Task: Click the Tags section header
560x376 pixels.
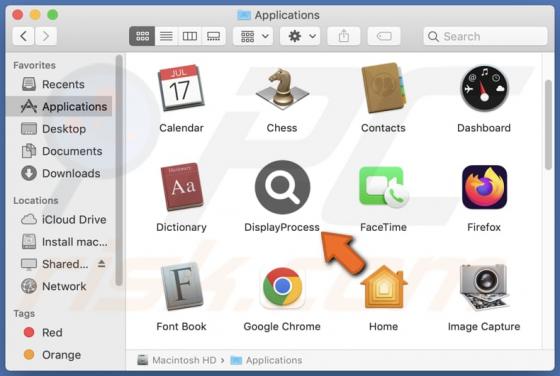Action: (24, 313)
